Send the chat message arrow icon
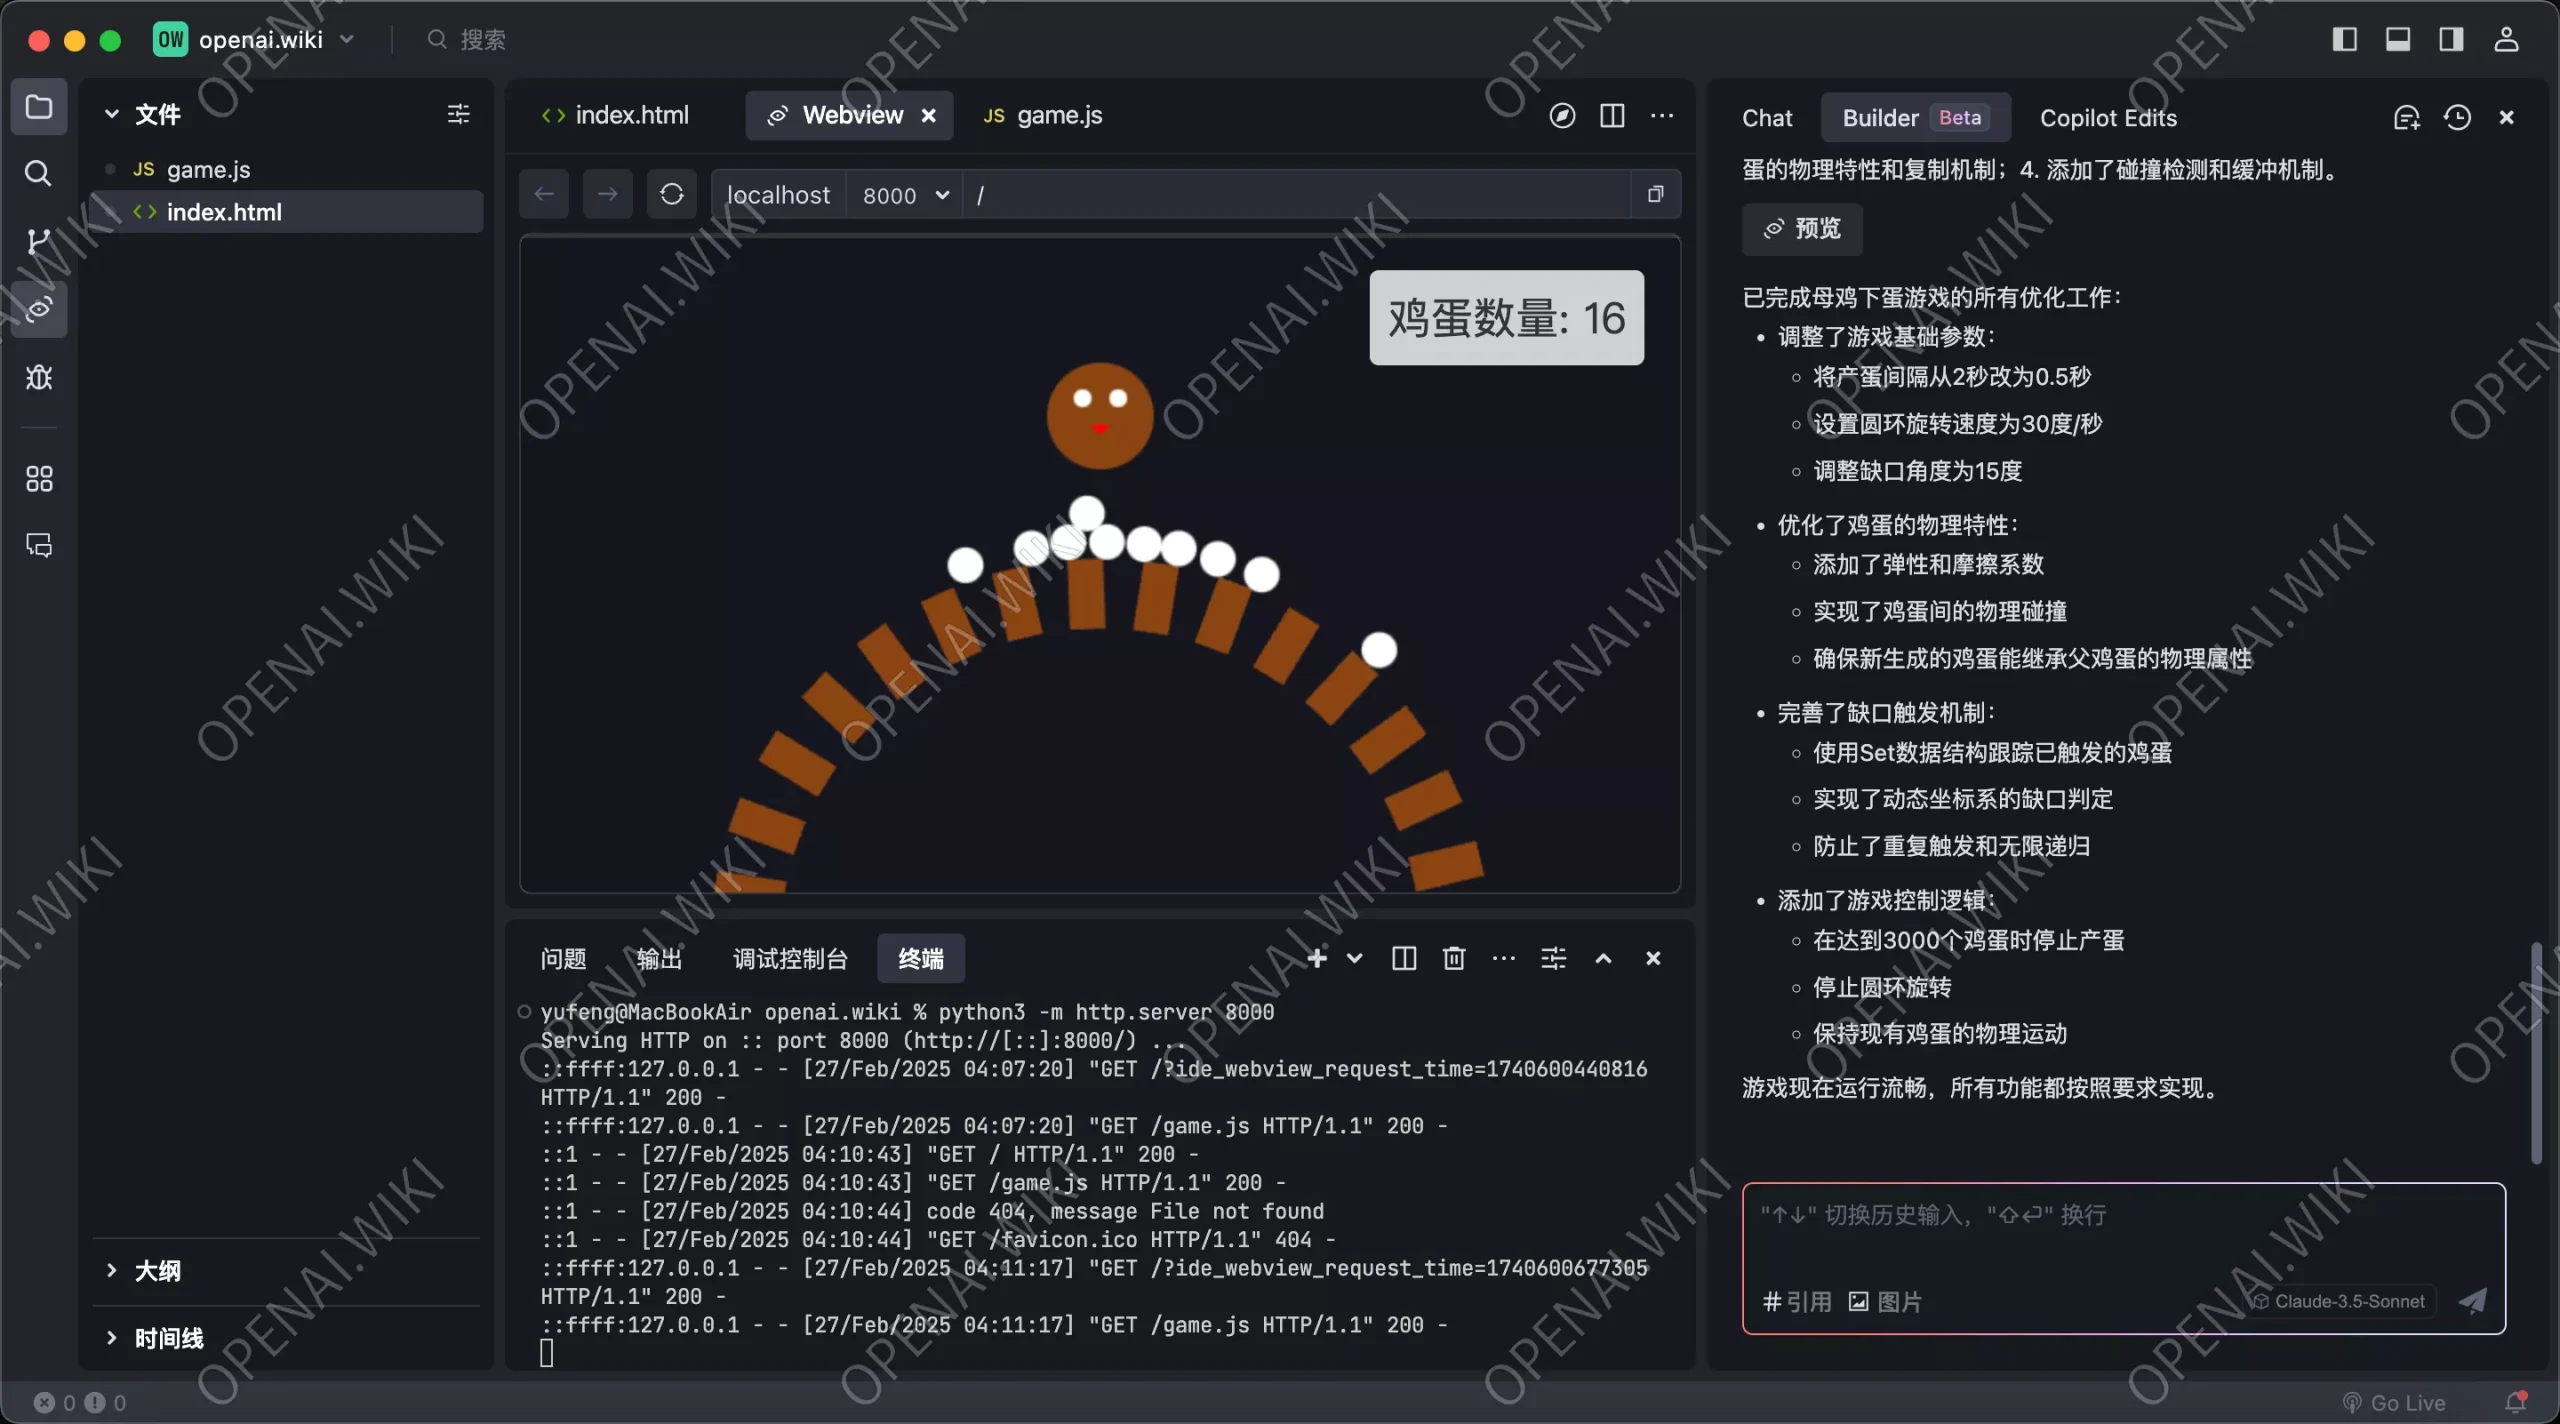This screenshot has height=1424, width=2560. pos(2472,1300)
